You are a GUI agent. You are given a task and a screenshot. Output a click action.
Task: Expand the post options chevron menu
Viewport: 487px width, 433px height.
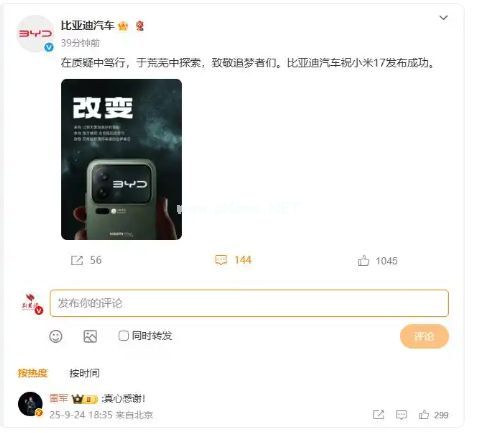pos(443,18)
